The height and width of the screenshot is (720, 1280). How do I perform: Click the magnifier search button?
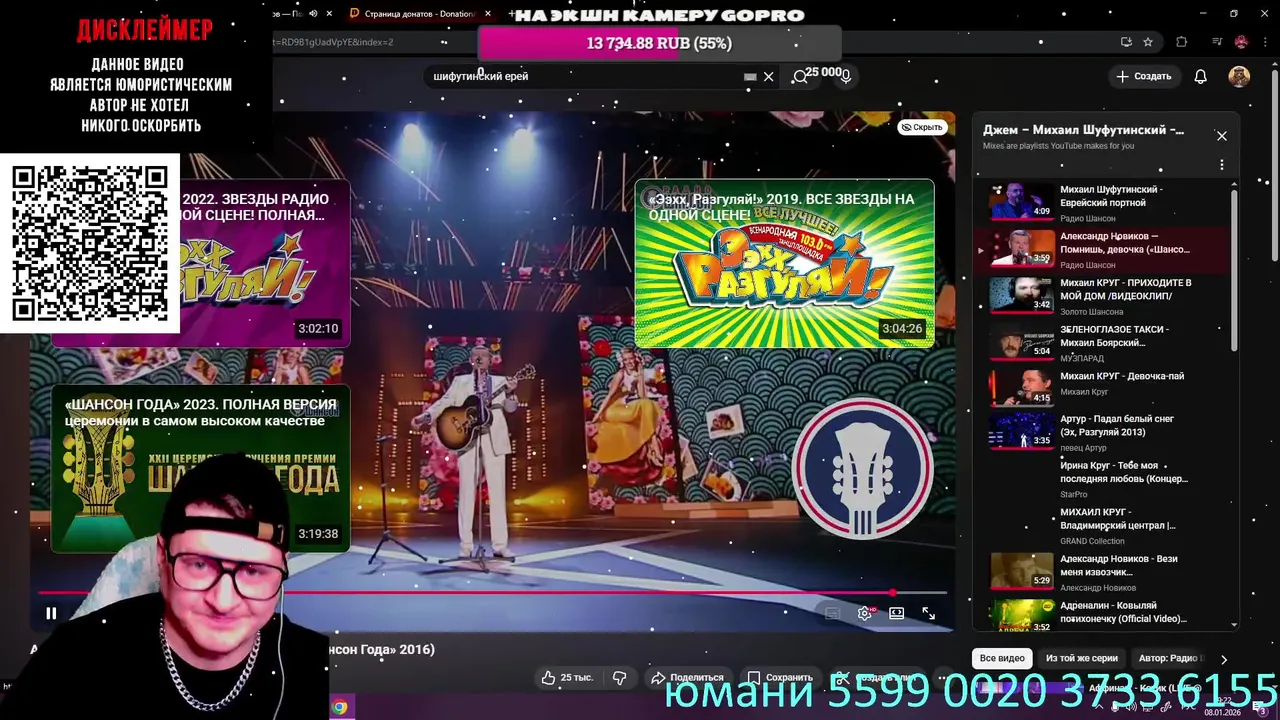(x=800, y=77)
